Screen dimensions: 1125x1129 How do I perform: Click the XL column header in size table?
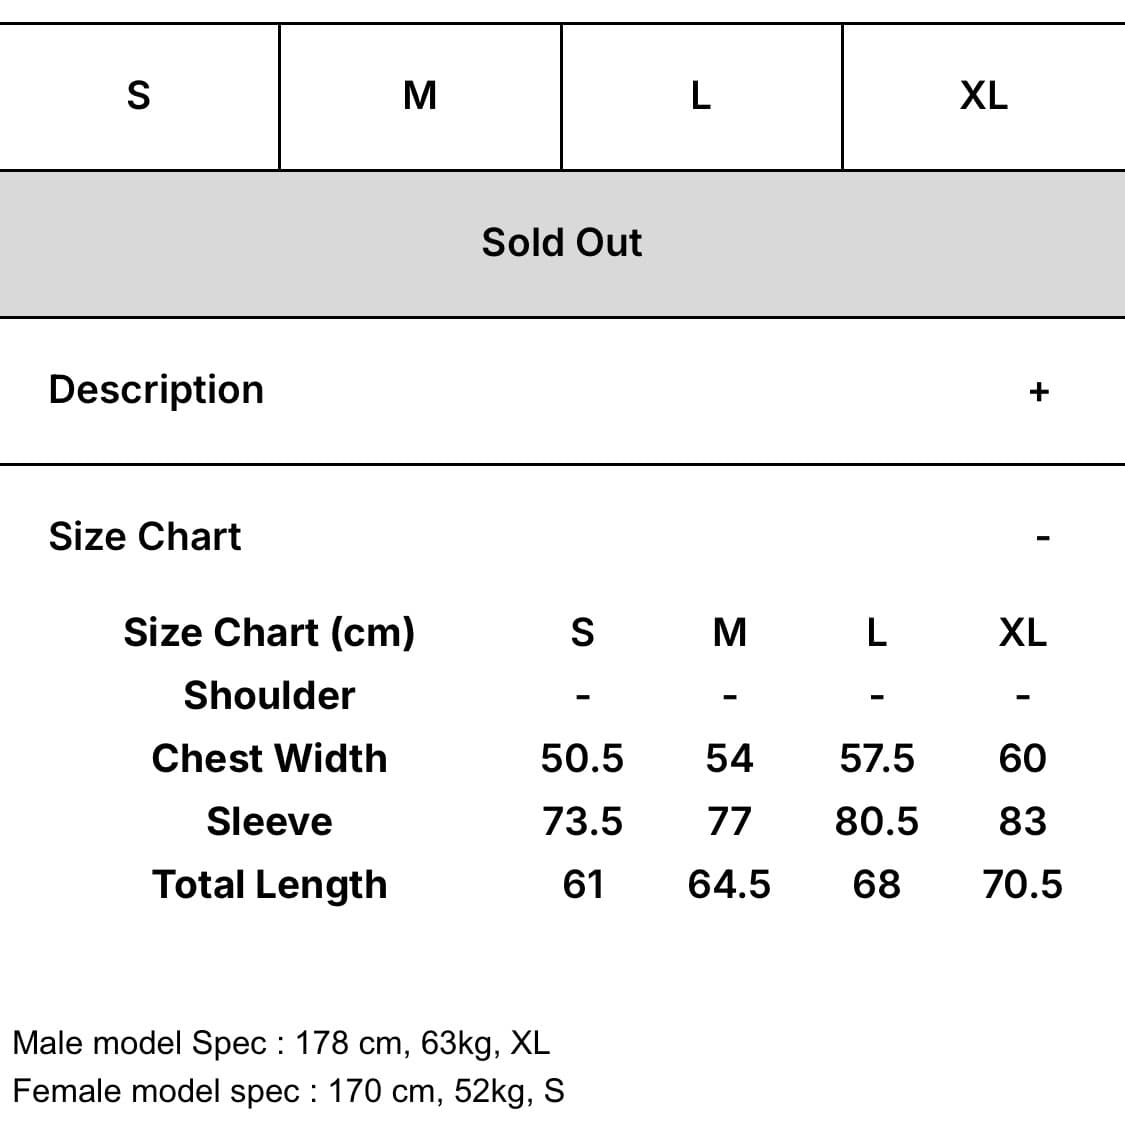point(1022,632)
